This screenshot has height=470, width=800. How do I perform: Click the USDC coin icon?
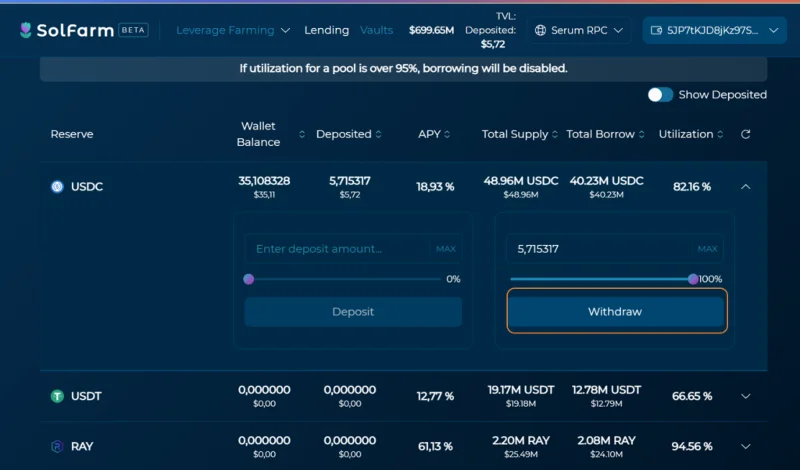57,187
